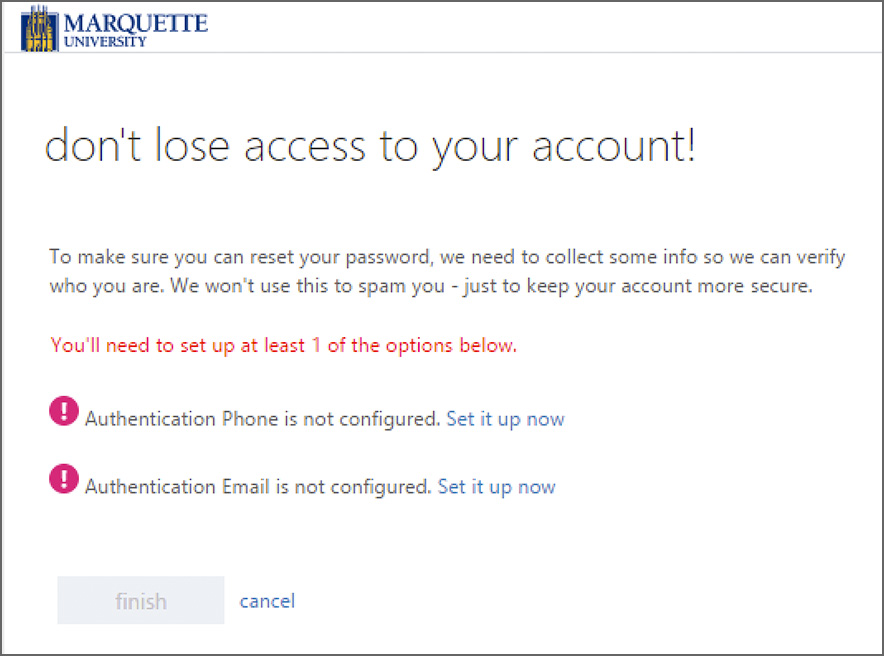The image size is (884, 656).
Task: Set up the Authentication Email now
Action: coord(496,487)
